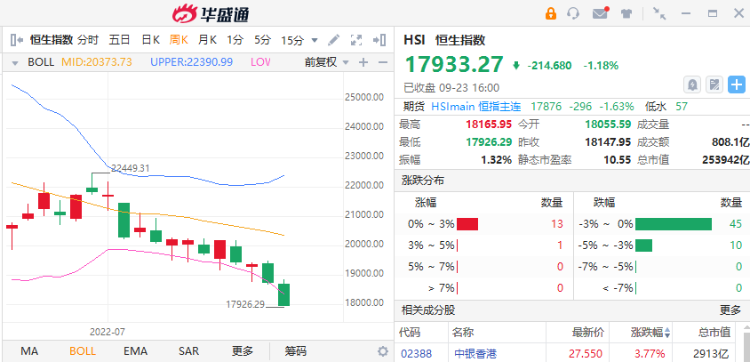Screen dimensions: 750x362
Task: Open the note memo icon beside bell
Action: tap(714, 86)
